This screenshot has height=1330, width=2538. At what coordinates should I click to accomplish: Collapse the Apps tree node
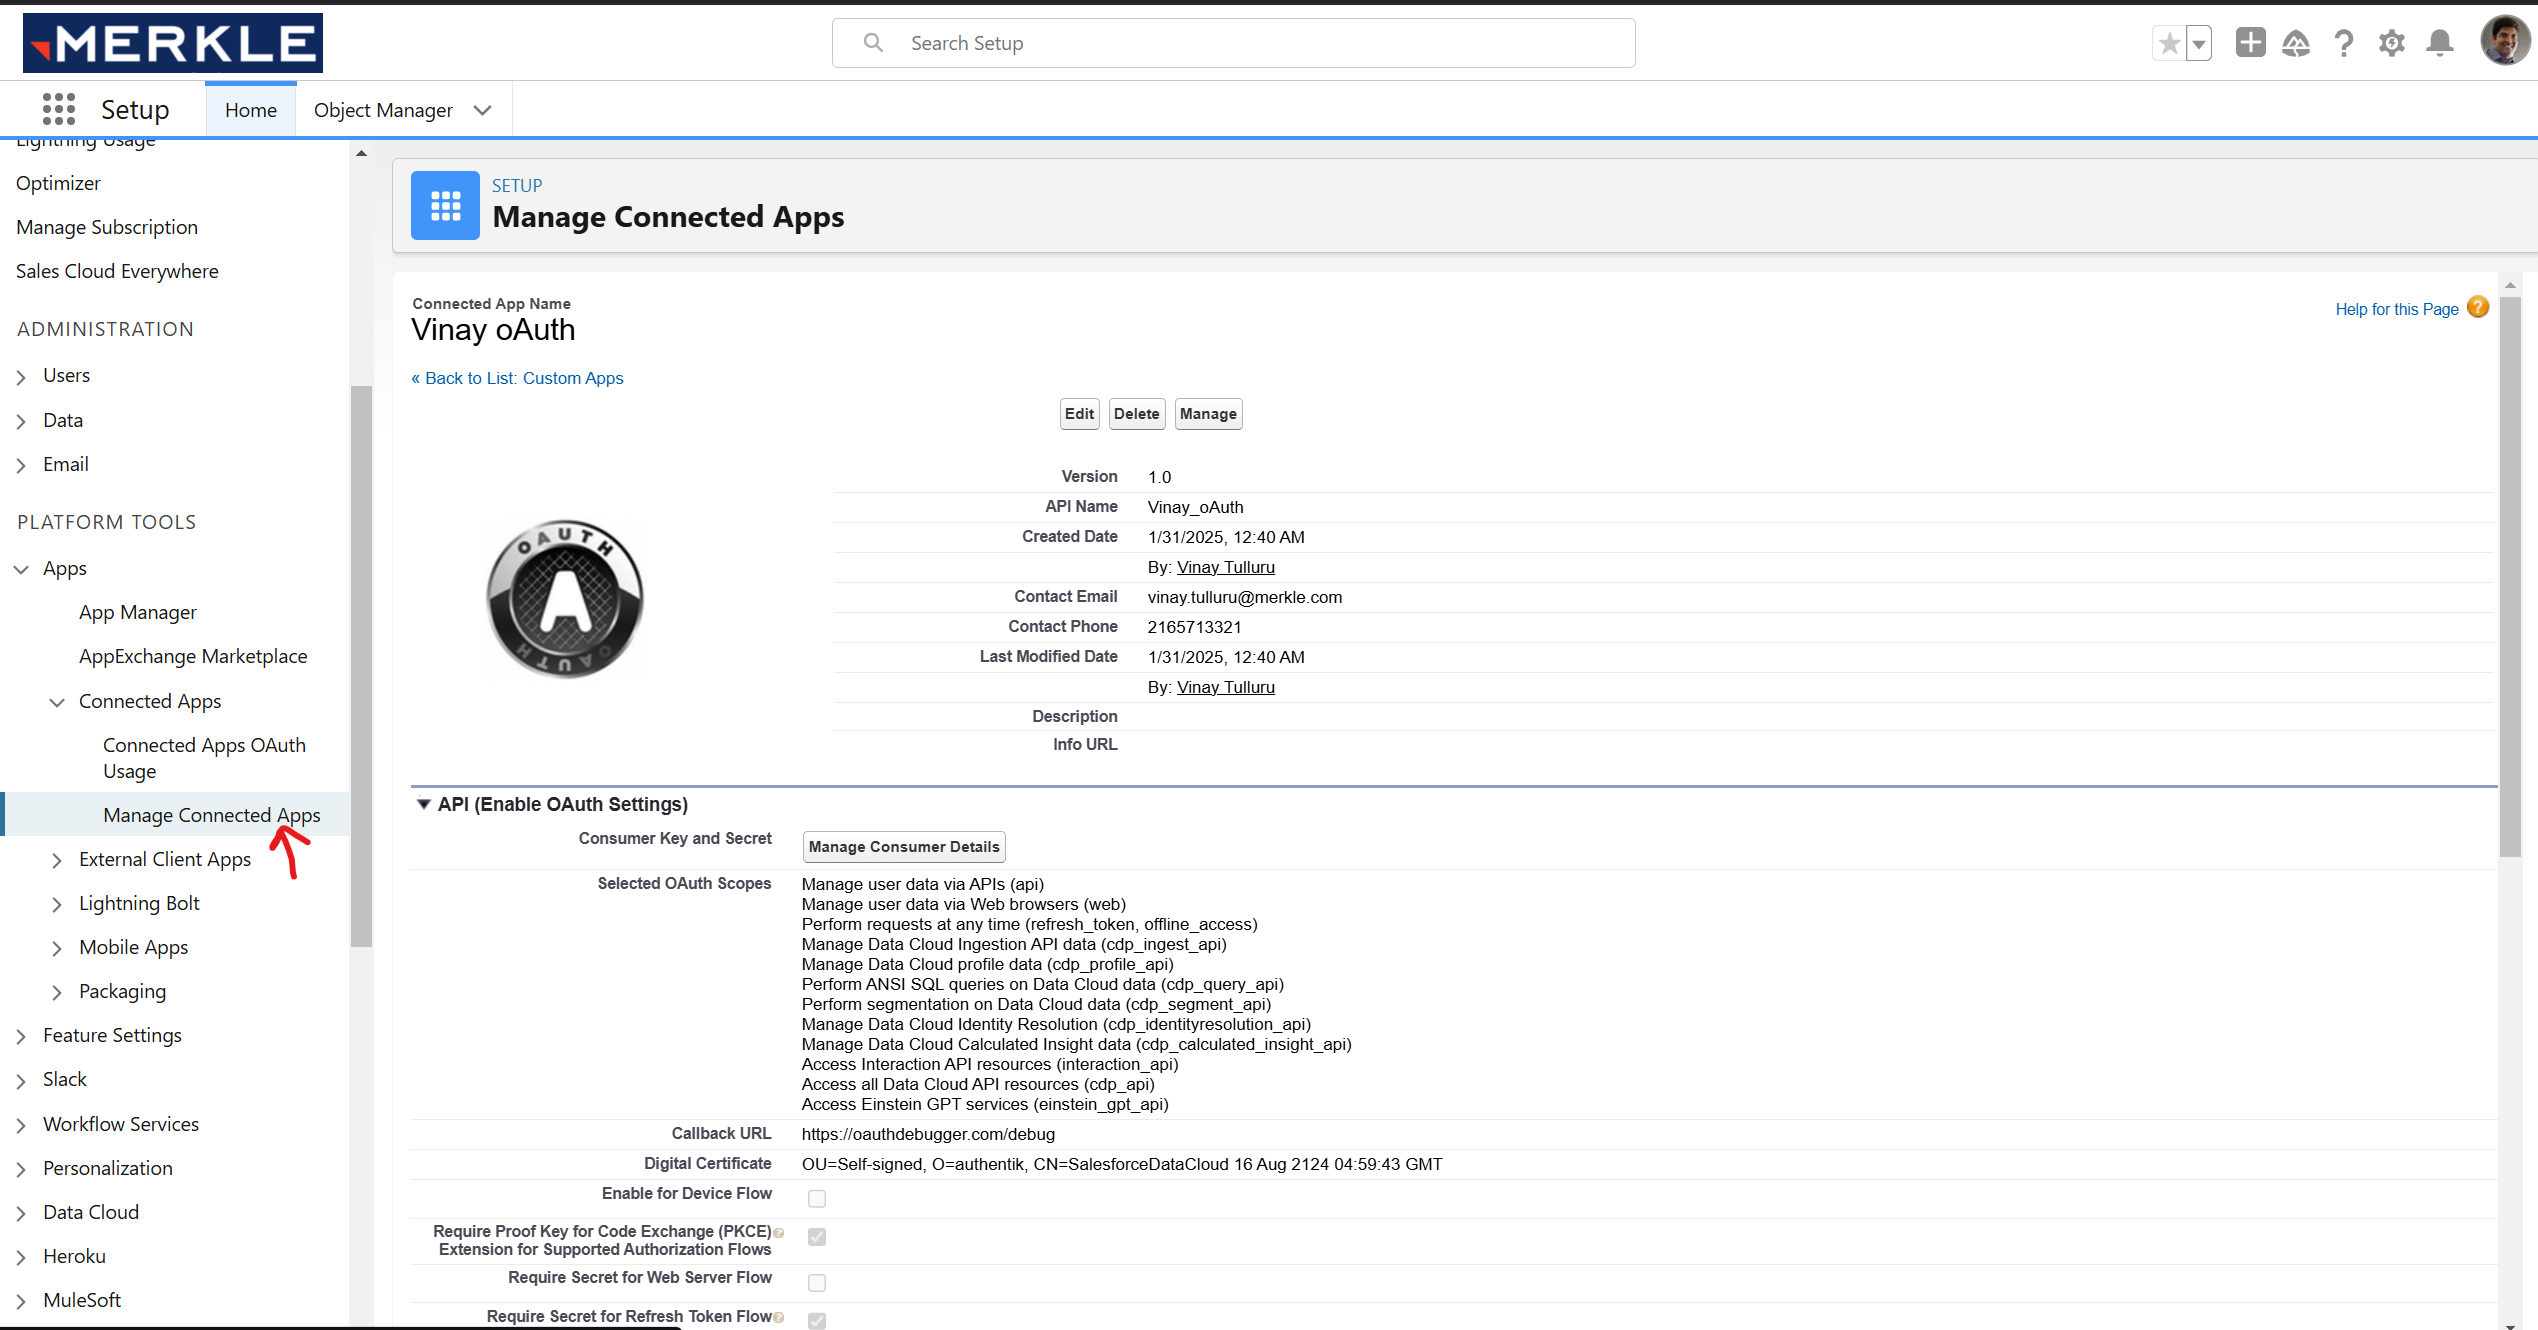(x=21, y=569)
